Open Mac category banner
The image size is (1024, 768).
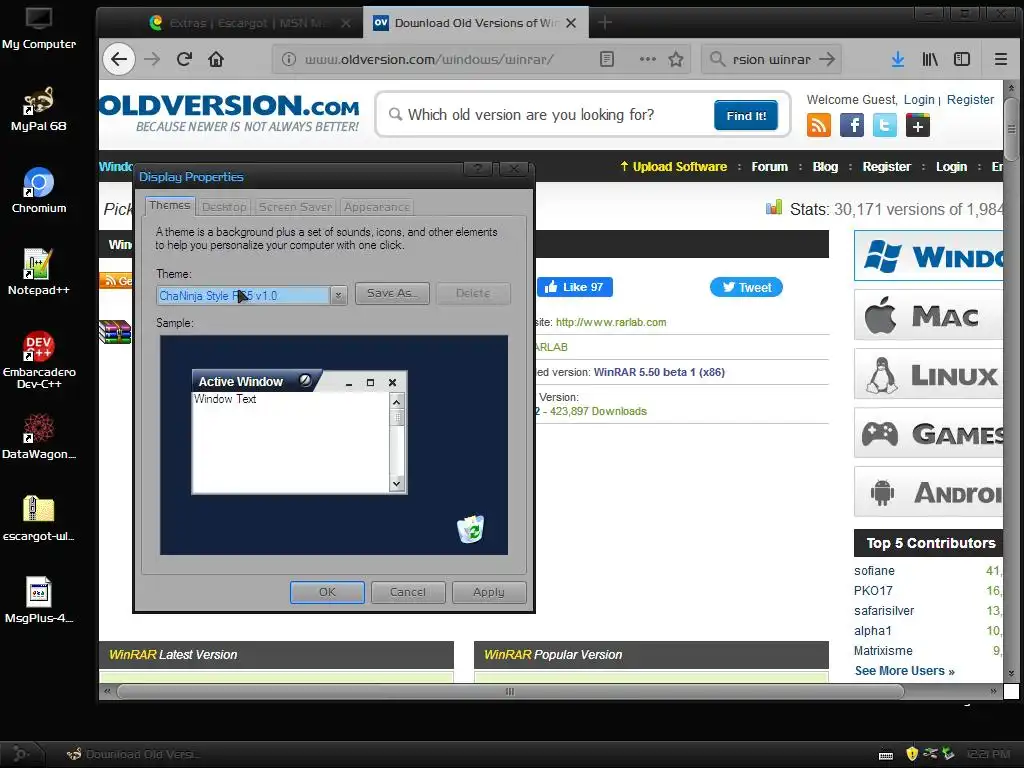click(929, 315)
